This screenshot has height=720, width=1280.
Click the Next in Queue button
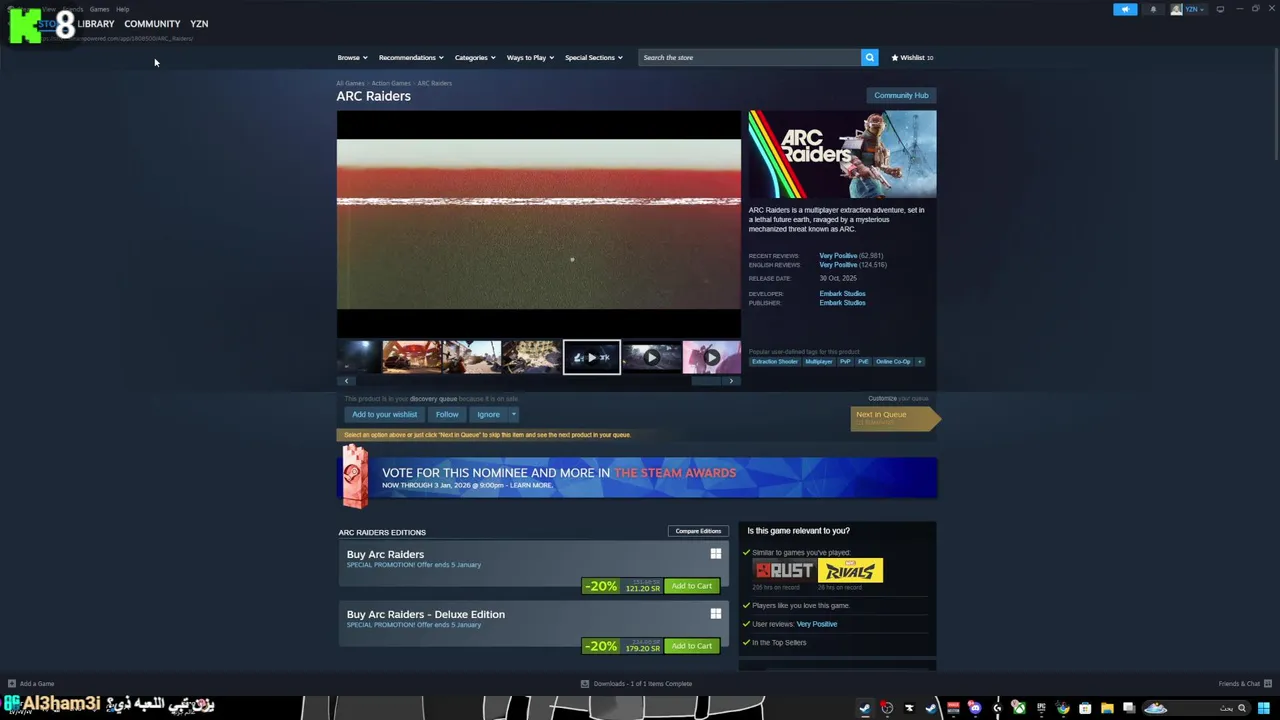(895, 418)
